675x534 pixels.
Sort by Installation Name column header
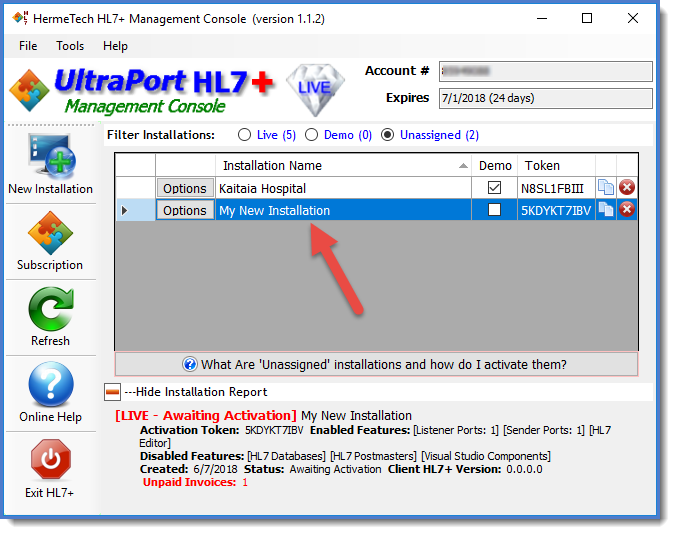pyautogui.click(x=343, y=165)
